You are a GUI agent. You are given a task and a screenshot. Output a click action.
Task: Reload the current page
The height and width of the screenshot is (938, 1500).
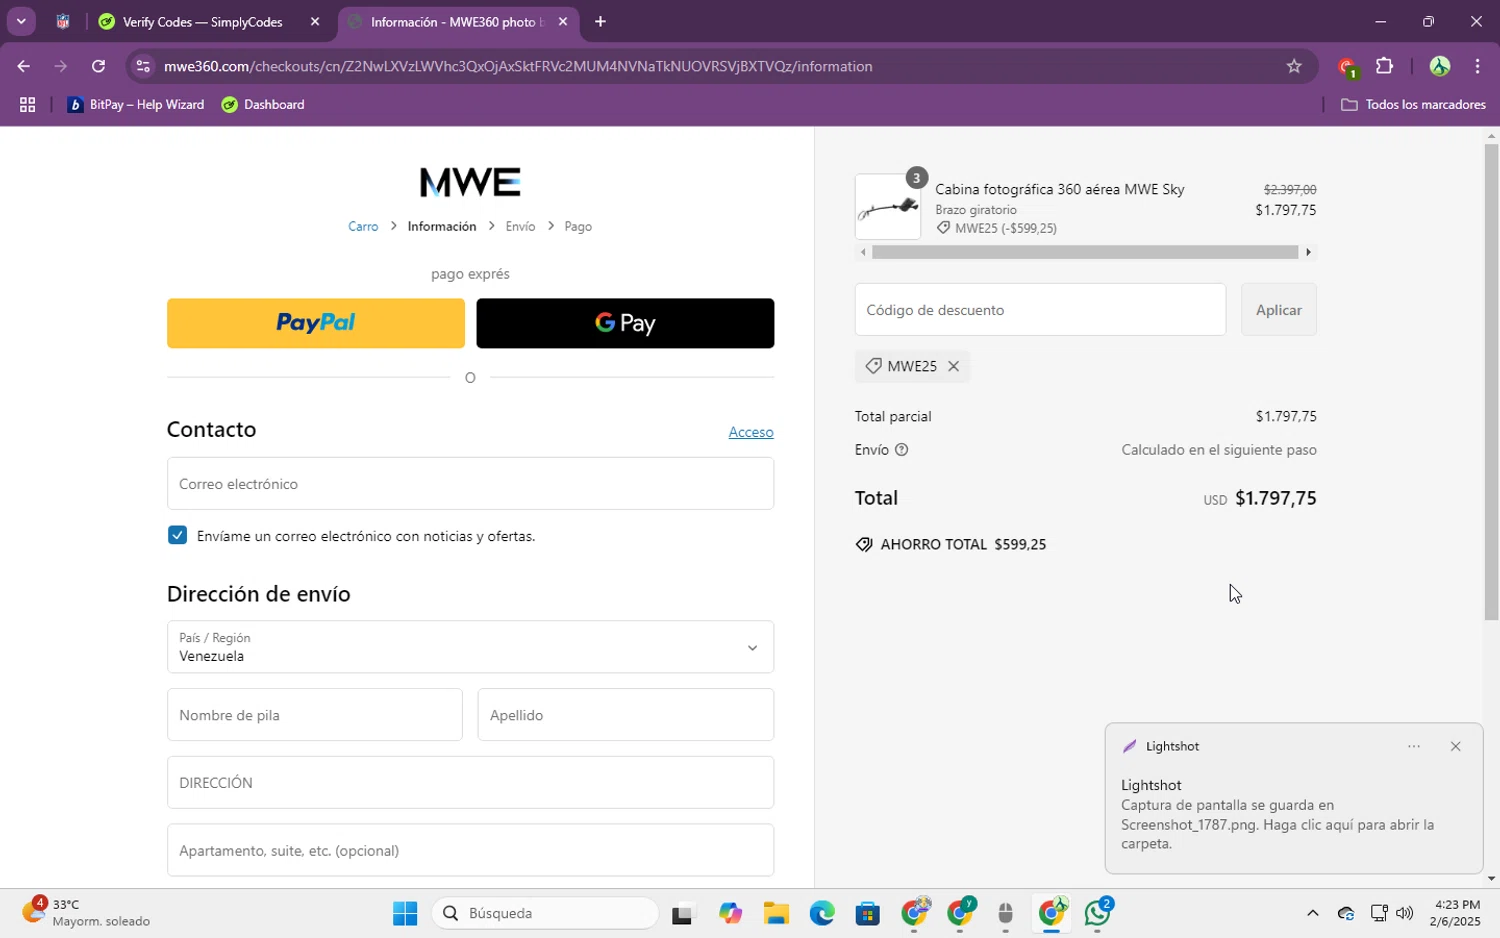point(98,67)
